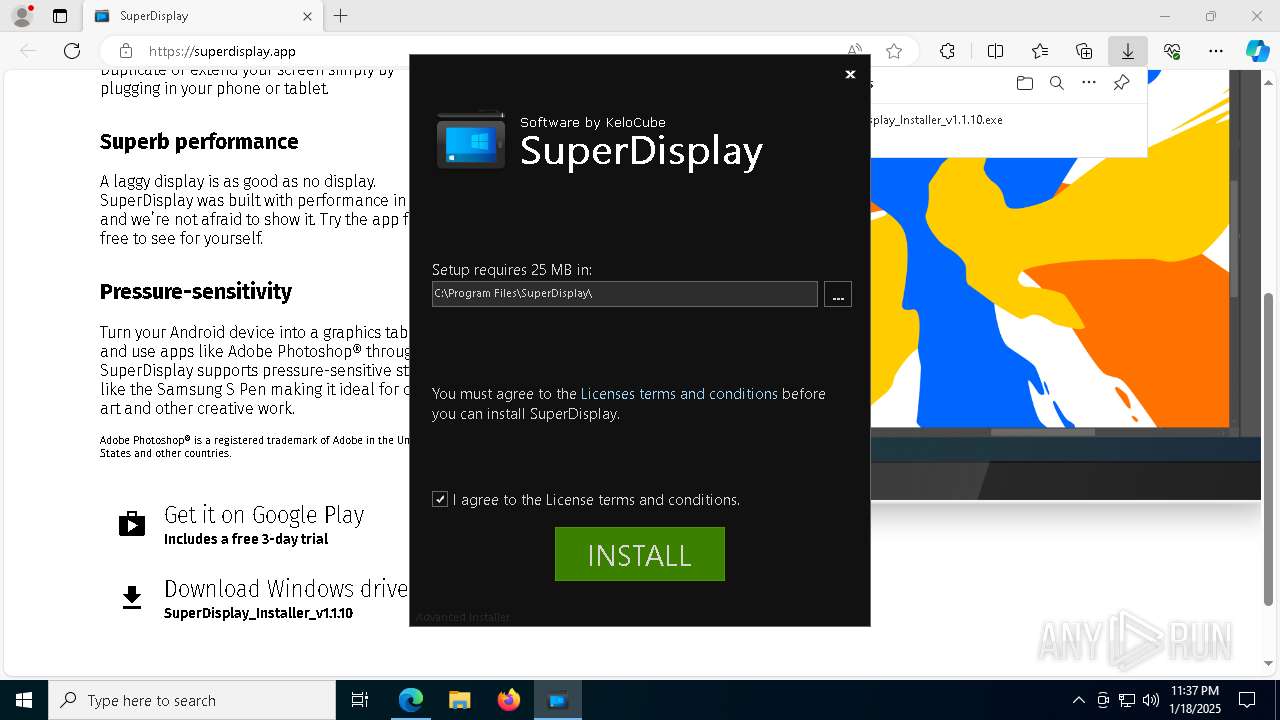The height and width of the screenshot is (720, 1280).
Task: Browse for install folder with ellipsis button
Action: click(838, 294)
